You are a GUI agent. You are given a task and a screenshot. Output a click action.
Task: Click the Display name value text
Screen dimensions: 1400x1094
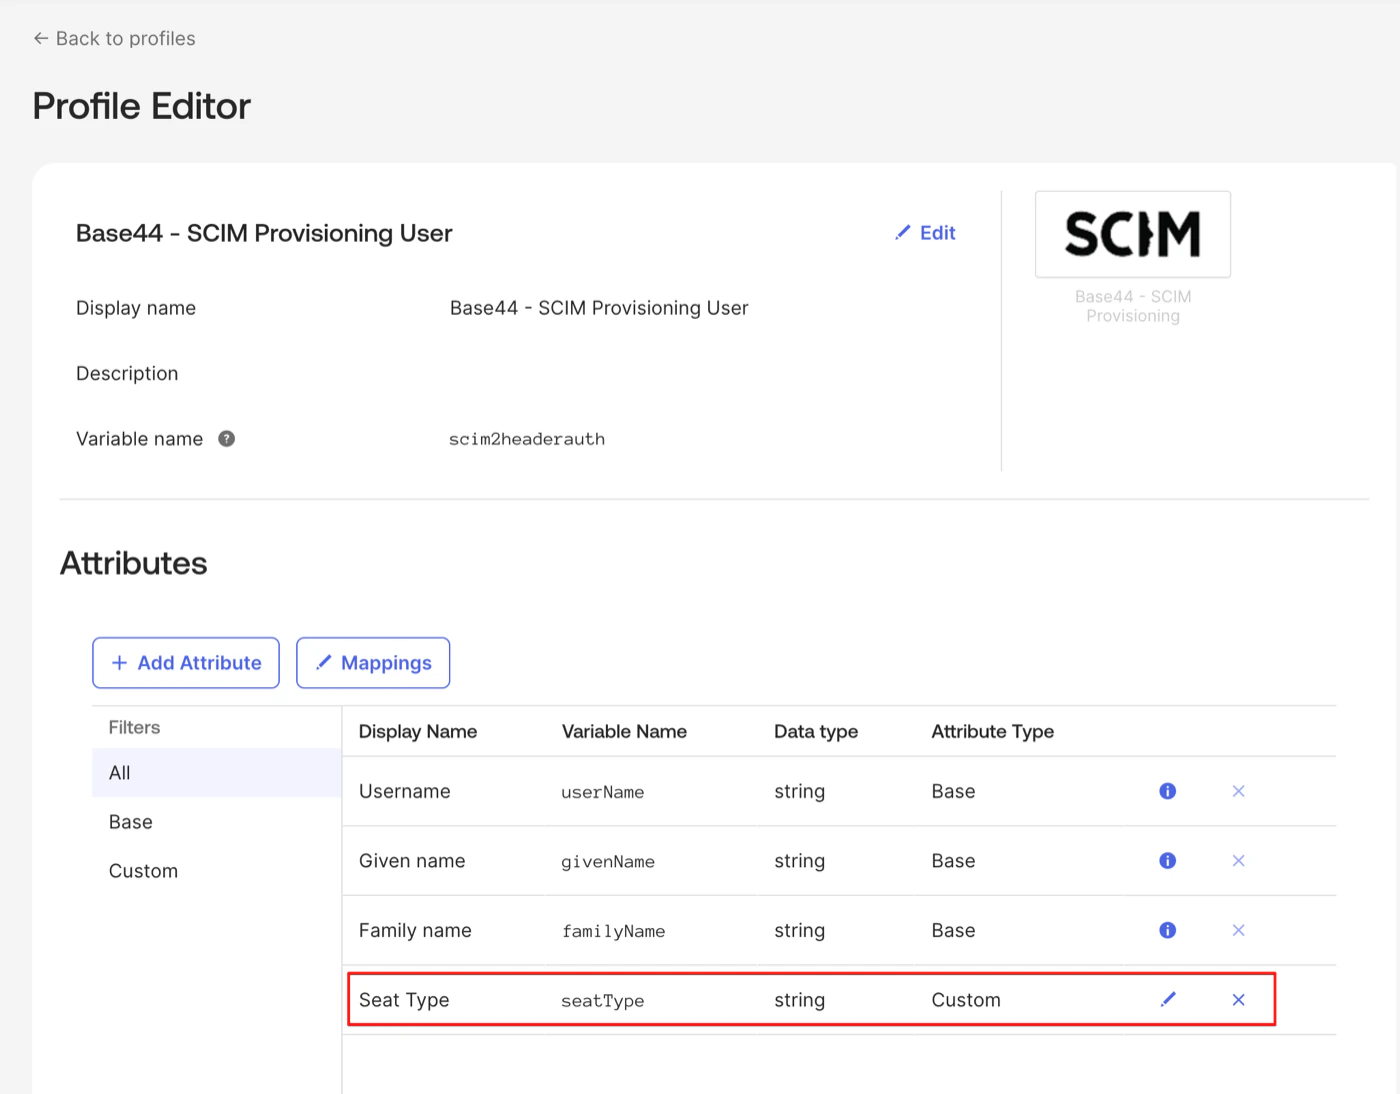tap(599, 308)
